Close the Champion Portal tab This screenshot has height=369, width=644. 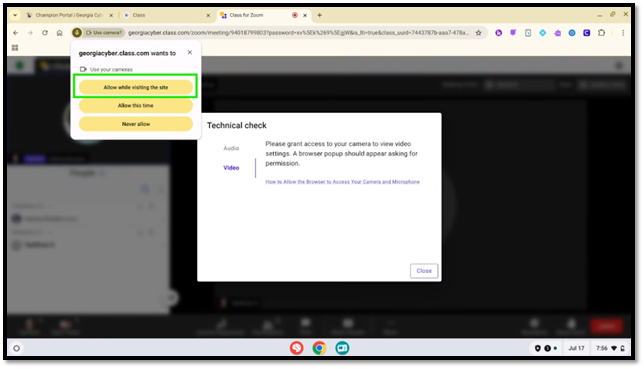pyautogui.click(x=111, y=15)
